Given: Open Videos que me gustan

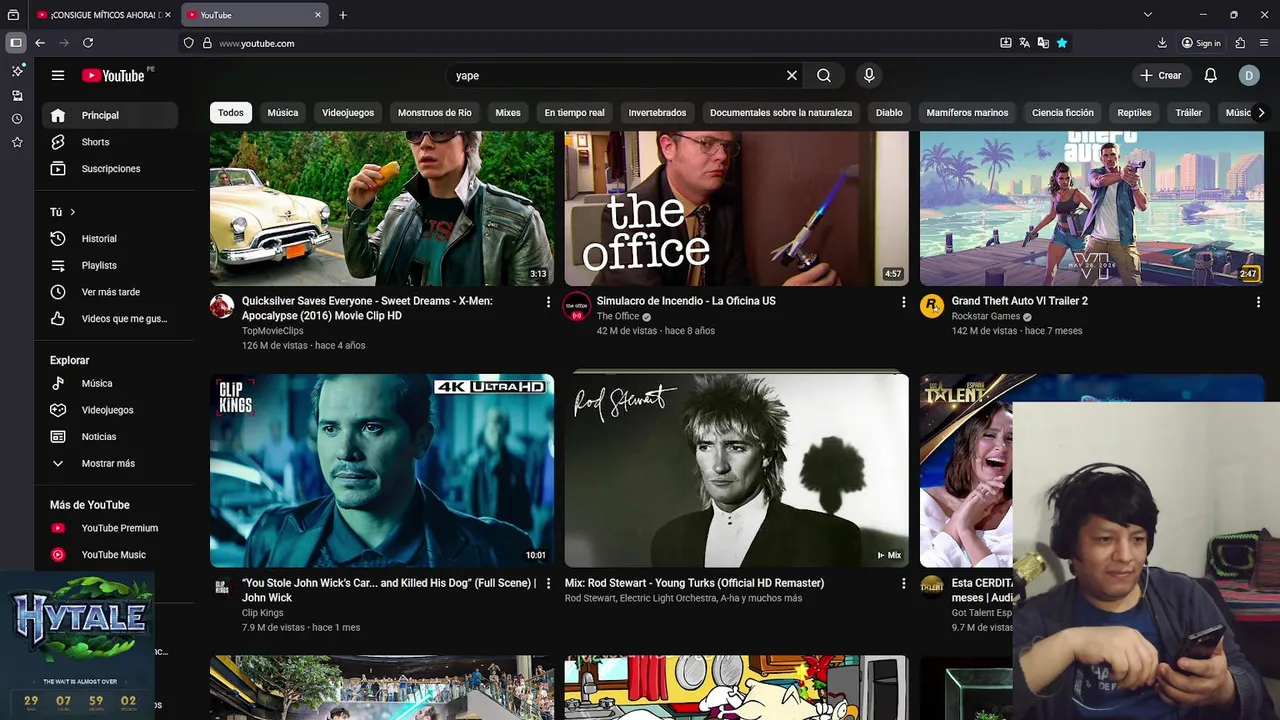Looking at the screenshot, I should coord(110,319).
